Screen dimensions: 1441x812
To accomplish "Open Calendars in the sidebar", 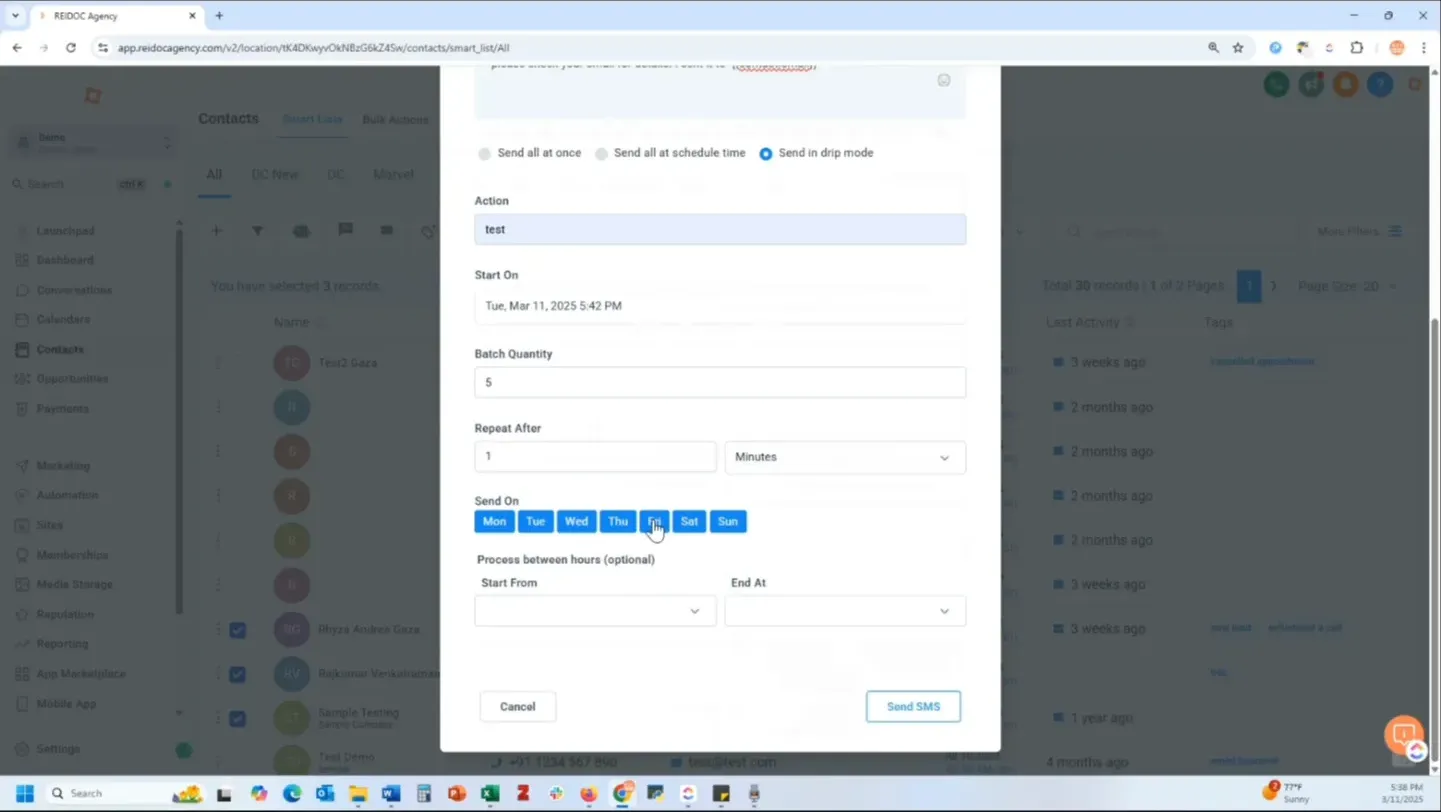I will (x=63, y=319).
